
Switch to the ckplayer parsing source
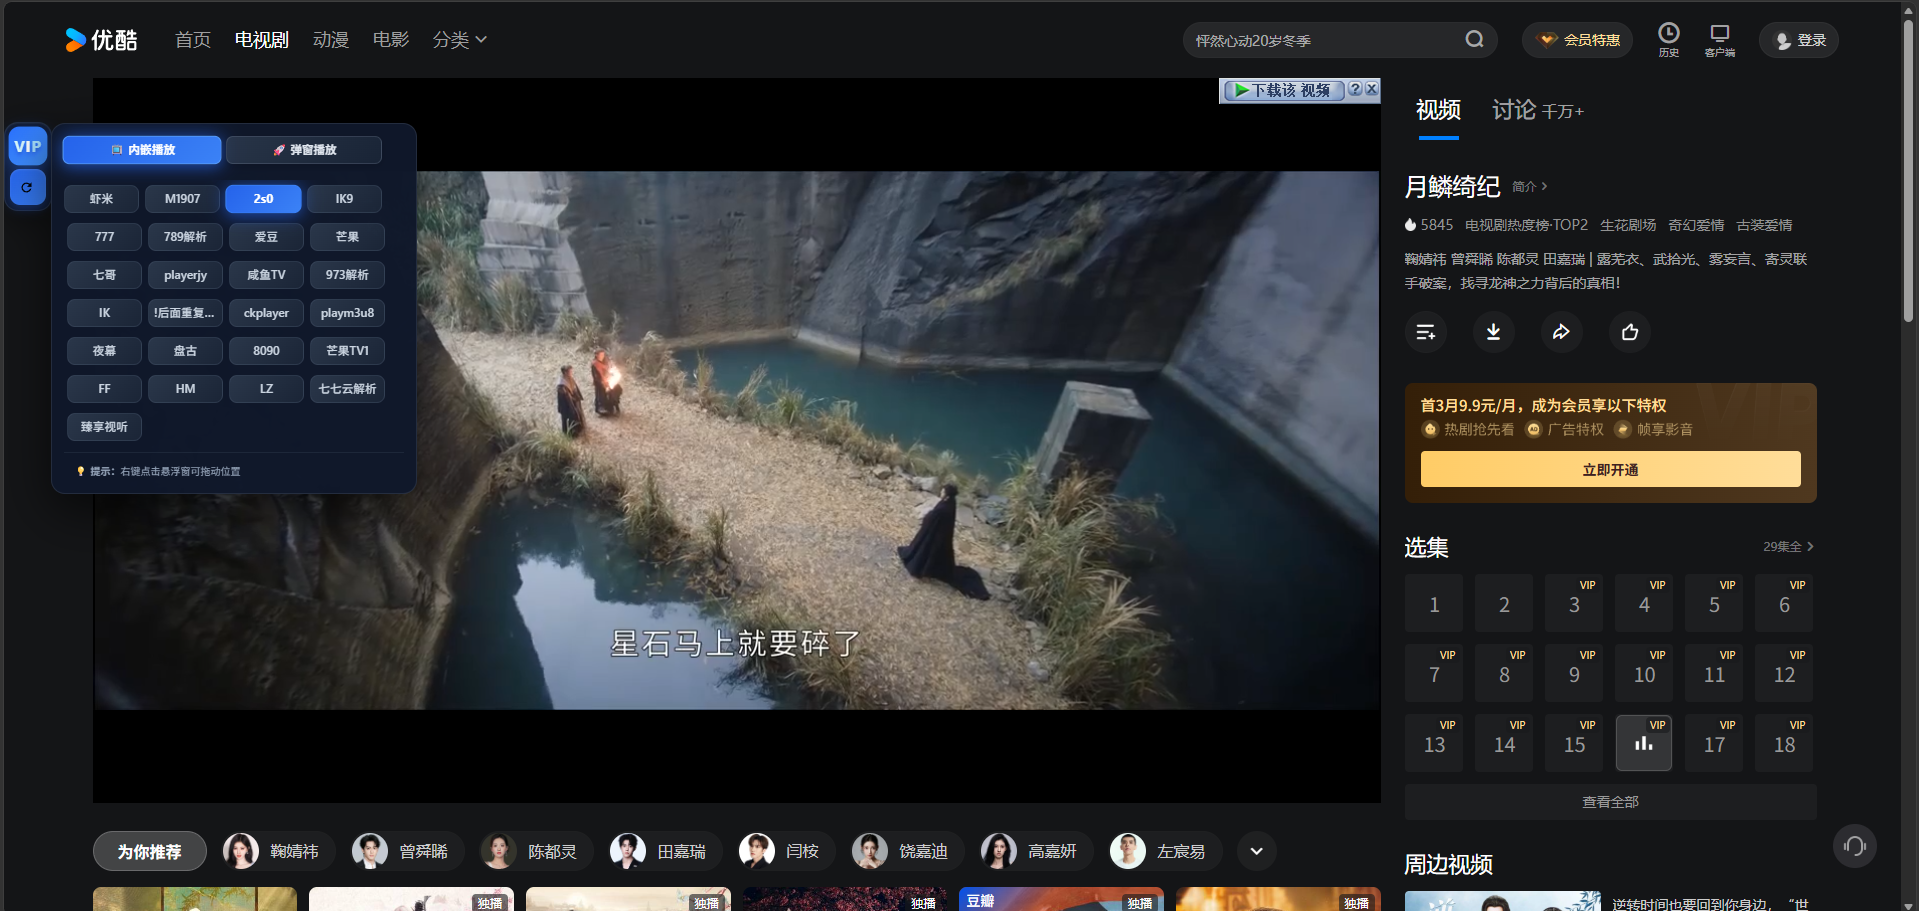[x=267, y=313]
